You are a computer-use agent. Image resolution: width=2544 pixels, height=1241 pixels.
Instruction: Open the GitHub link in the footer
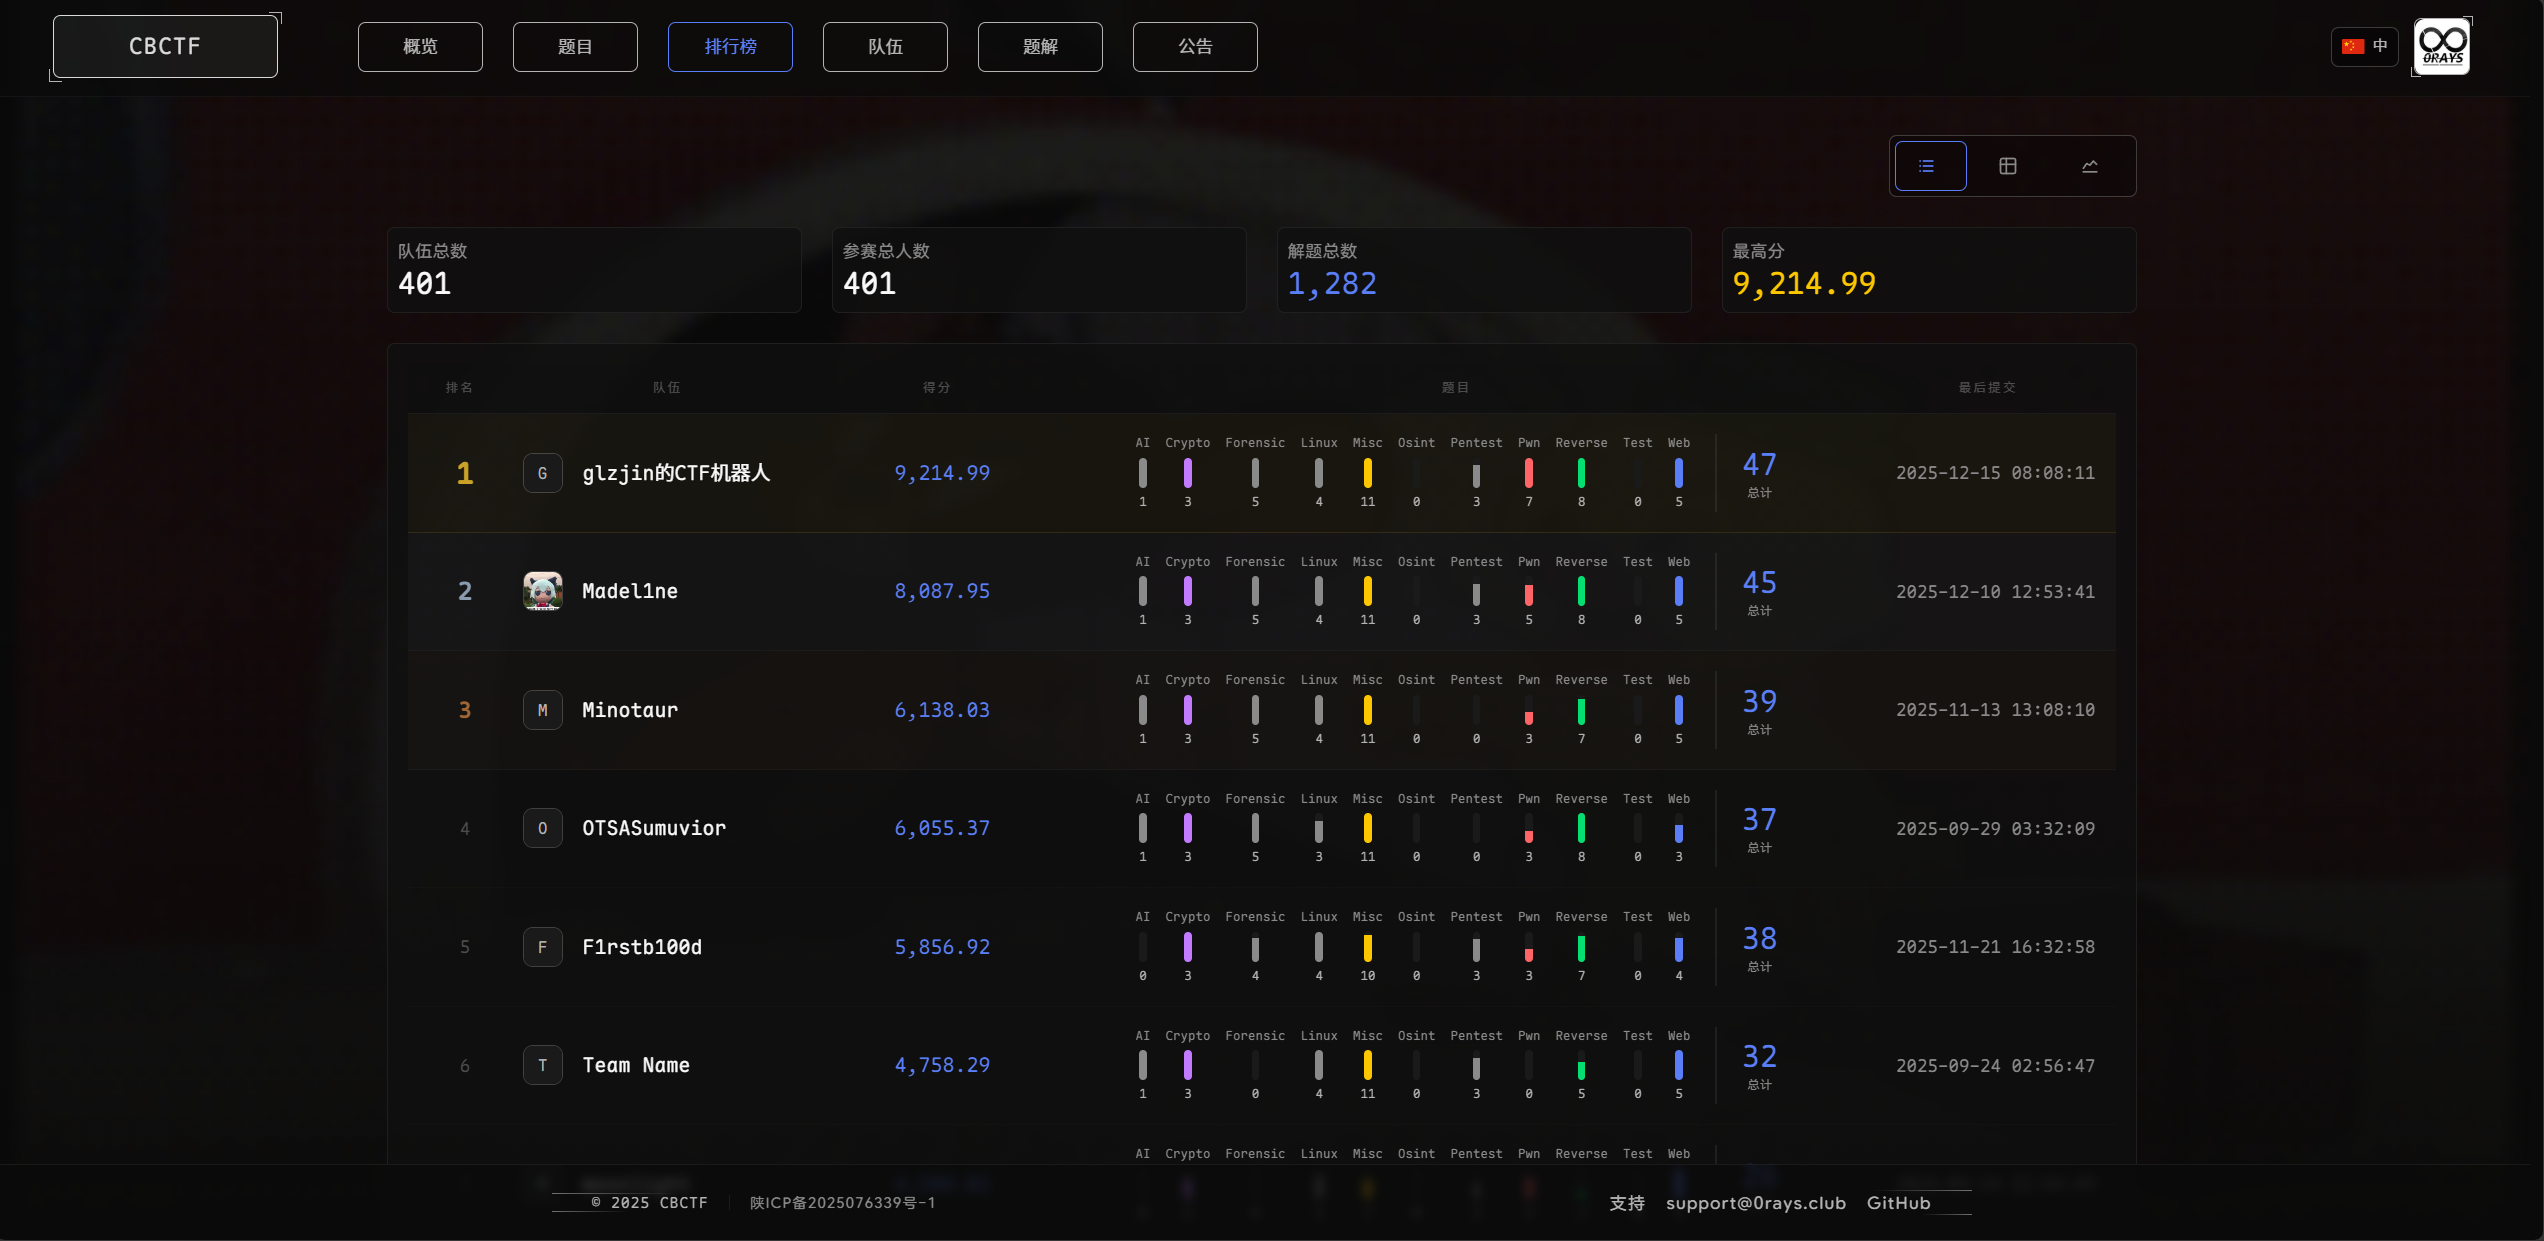click(x=1898, y=1203)
